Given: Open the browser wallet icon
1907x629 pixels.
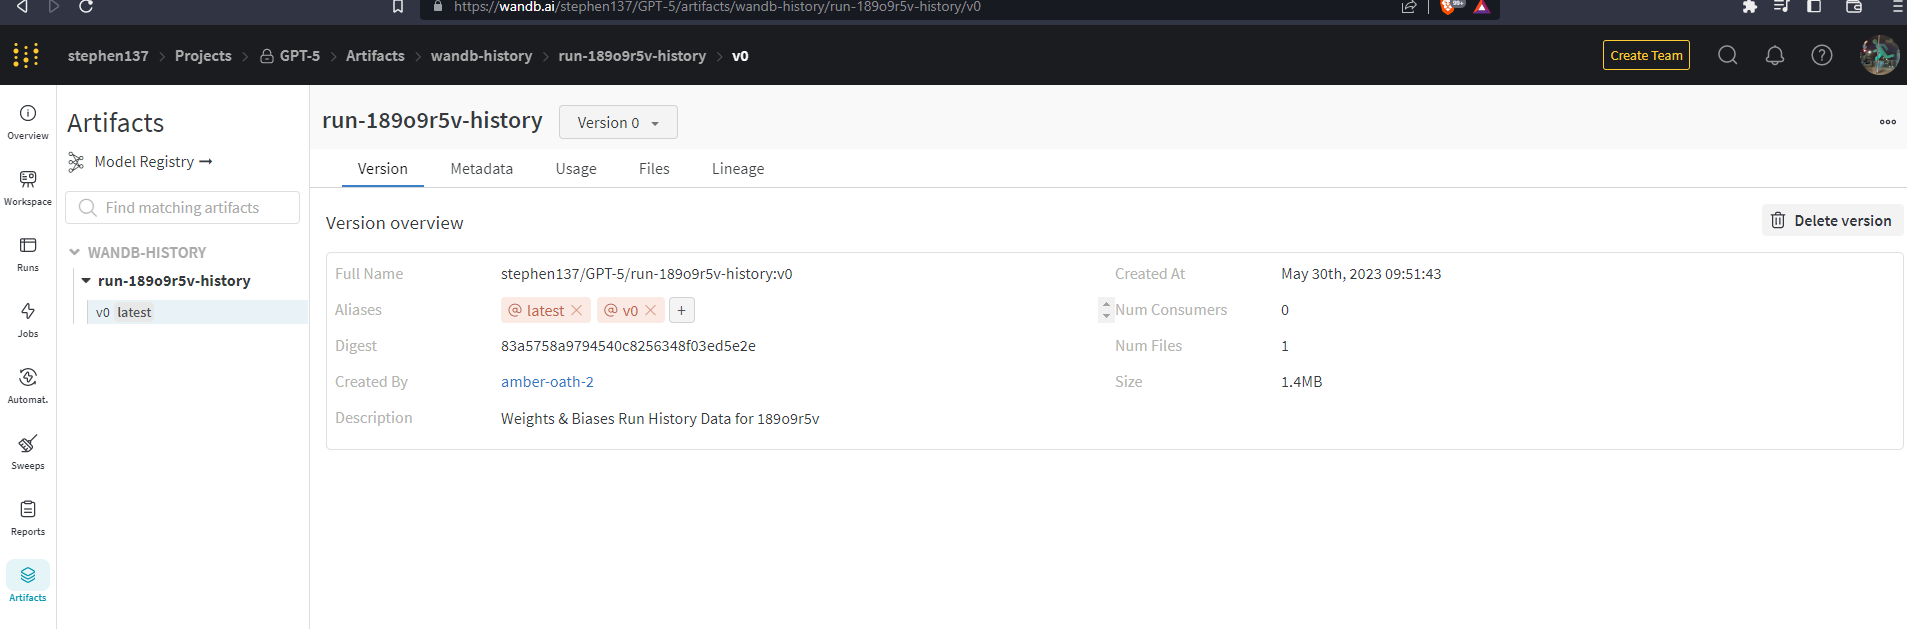Looking at the screenshot, I should [1853, 7].
